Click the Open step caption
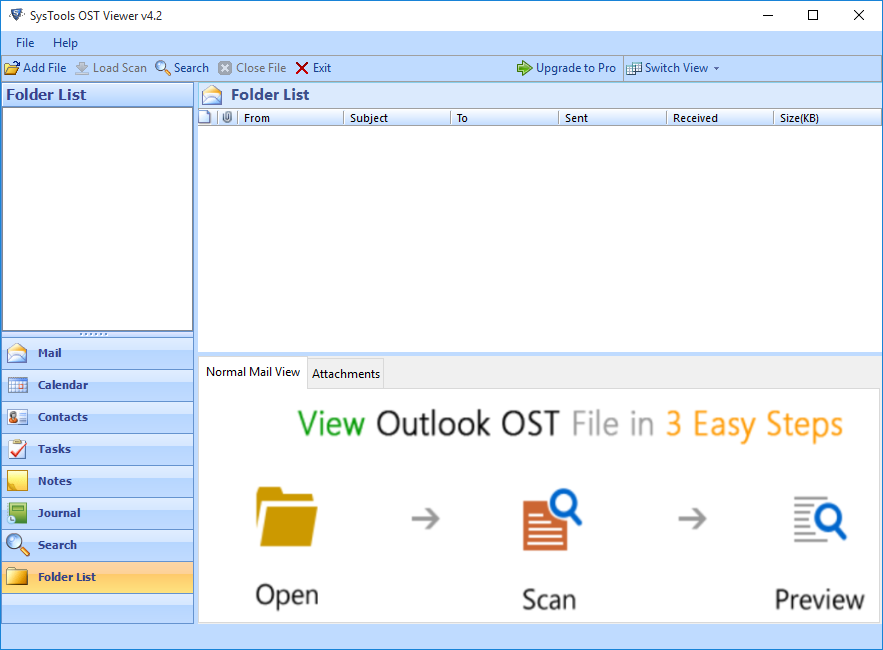This screenshot has height=650, width=883. click(287, 596)
